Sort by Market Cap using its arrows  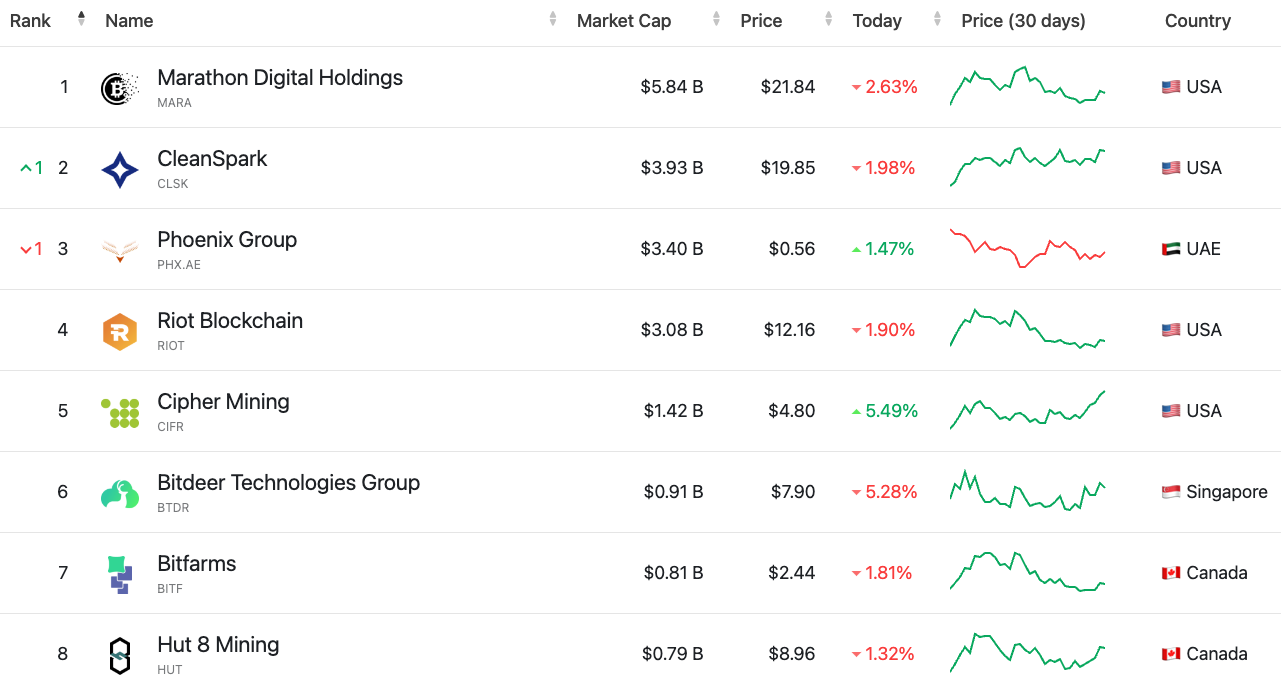tap(716, 20)
